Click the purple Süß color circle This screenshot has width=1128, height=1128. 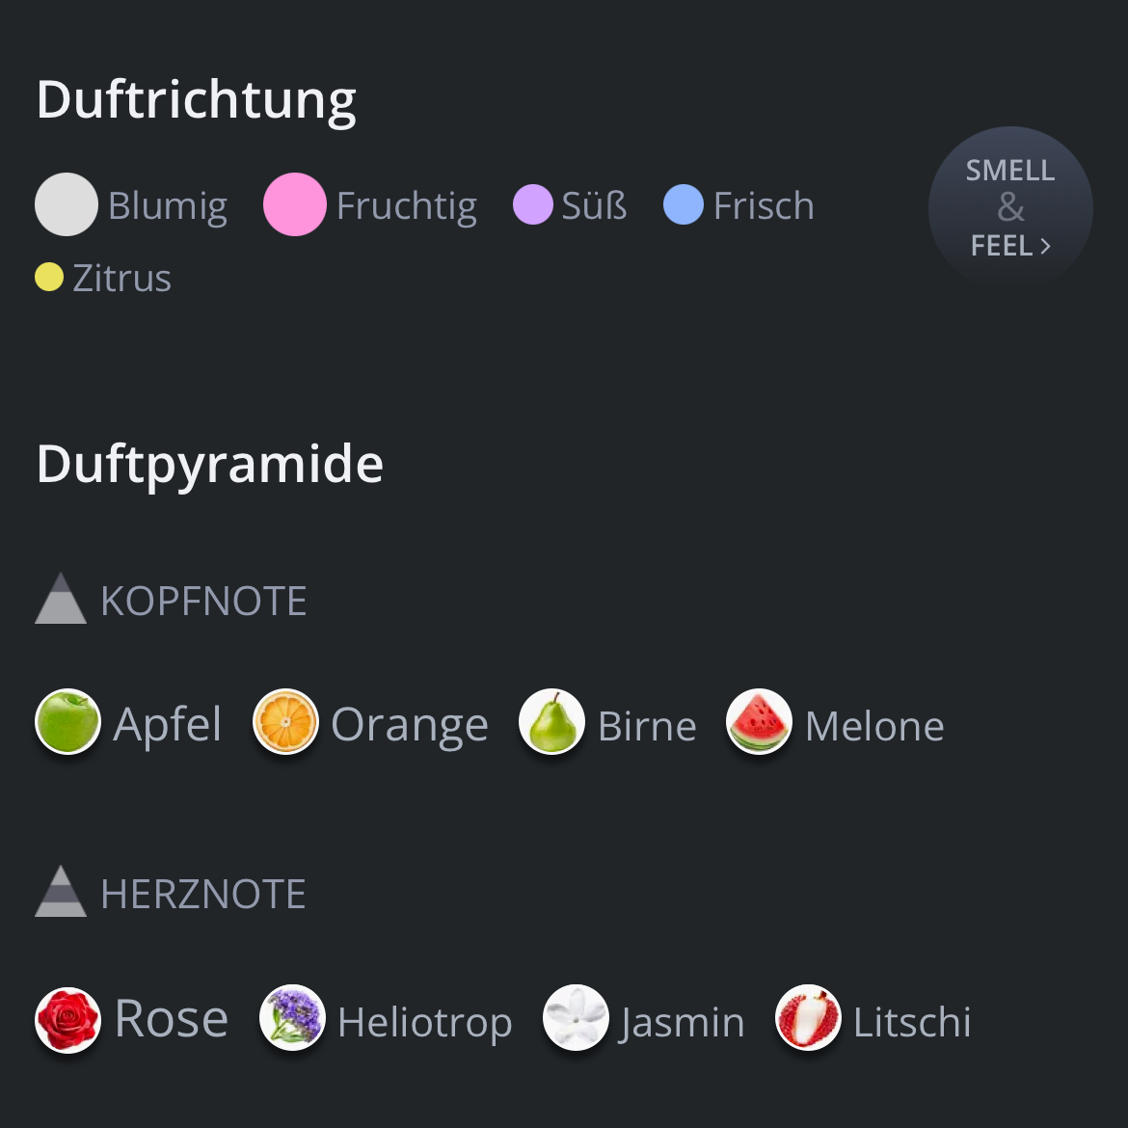pyautogui.click(x=533, y=204)
